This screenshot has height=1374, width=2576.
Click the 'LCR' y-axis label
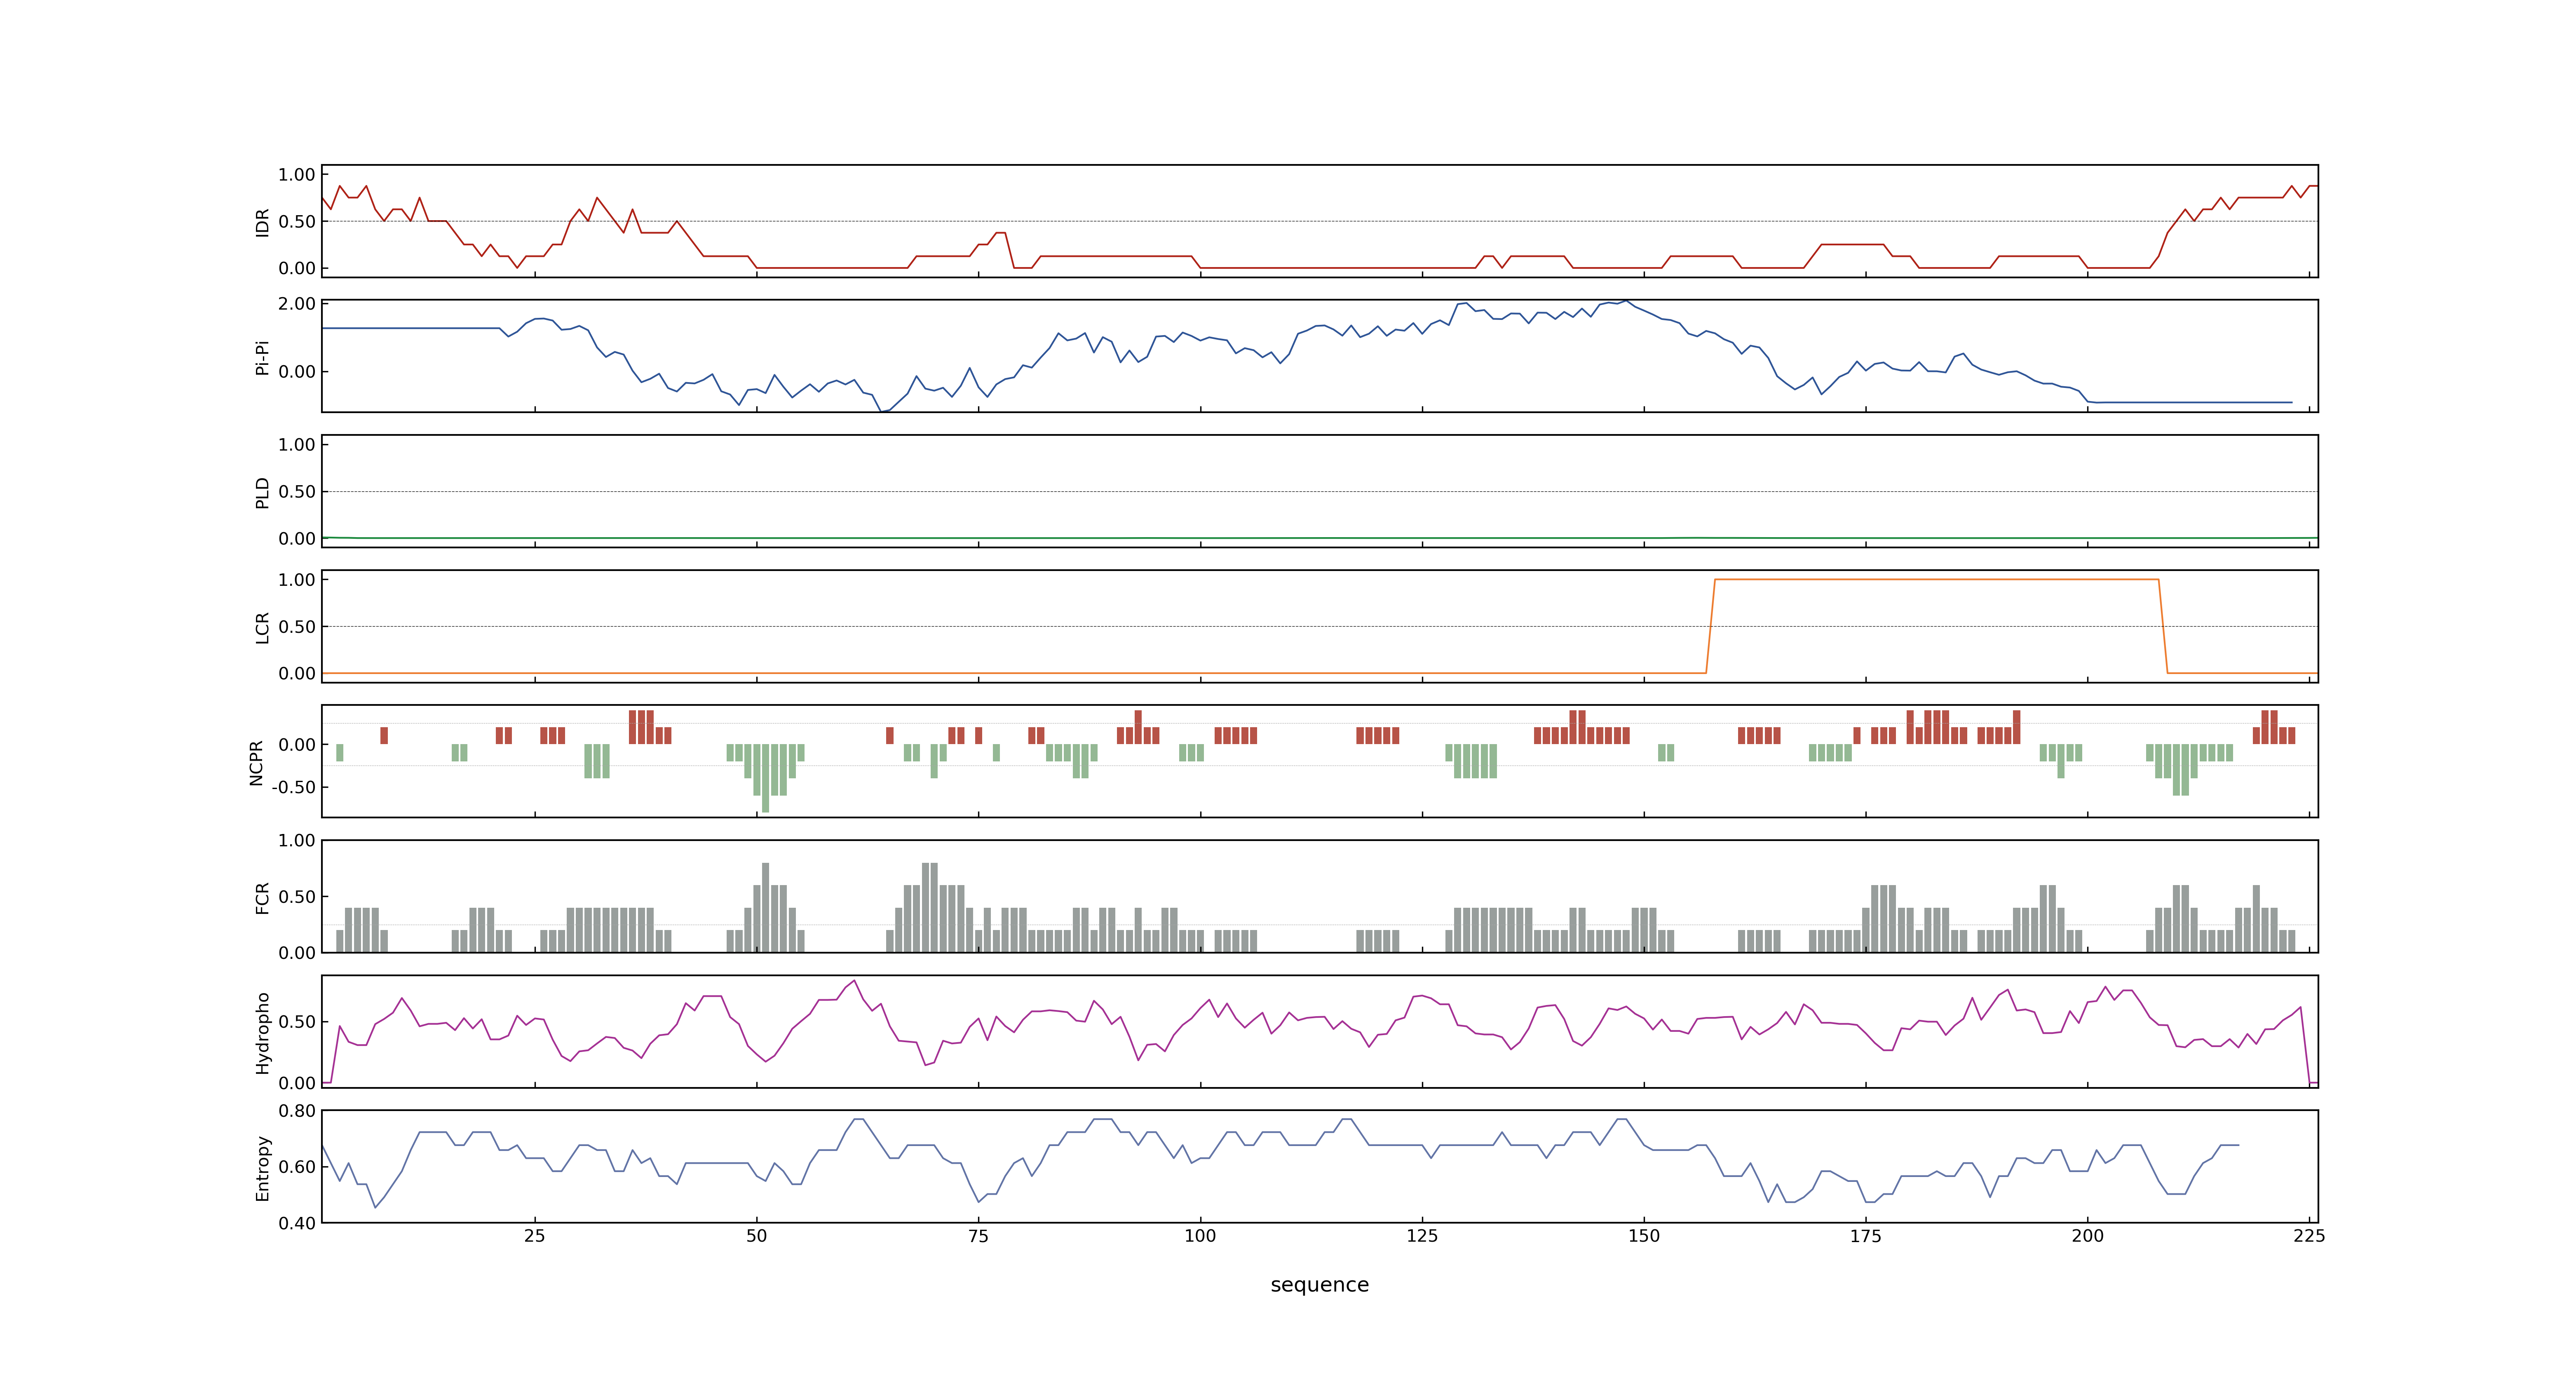263,627
